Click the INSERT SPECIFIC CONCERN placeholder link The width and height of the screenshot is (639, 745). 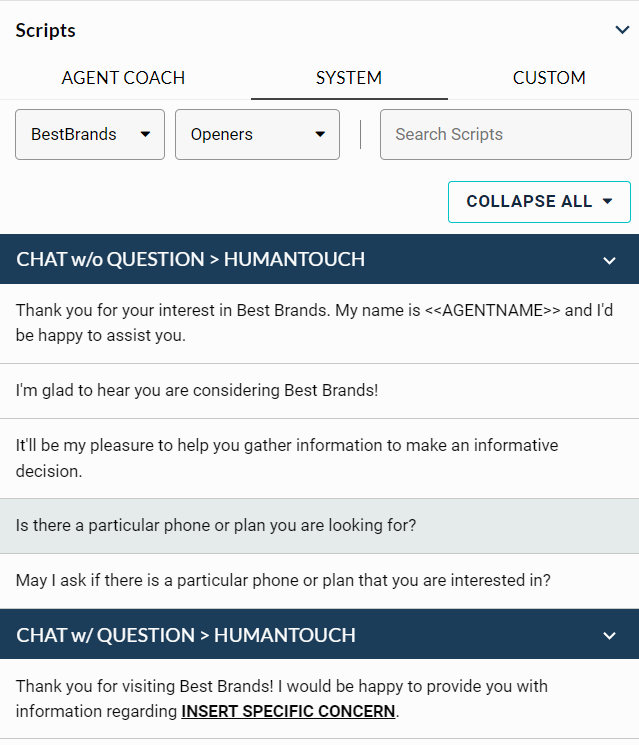pos(288,713)
